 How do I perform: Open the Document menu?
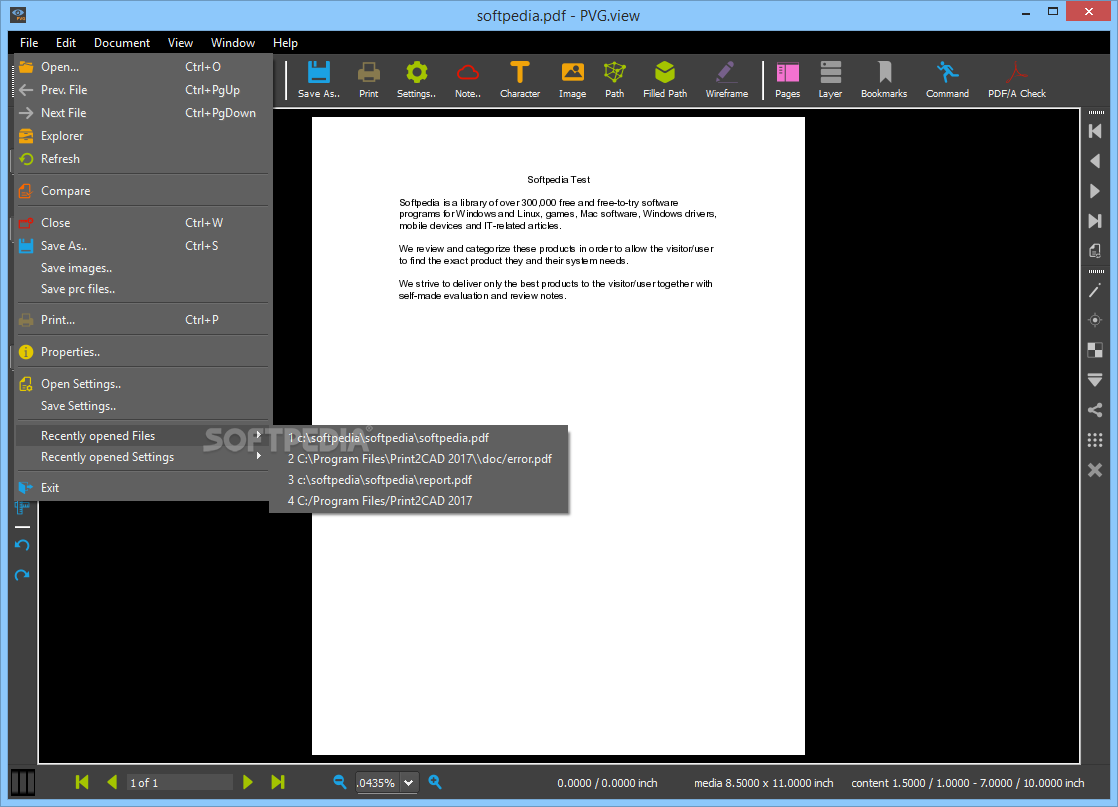[x=122, y=43]
